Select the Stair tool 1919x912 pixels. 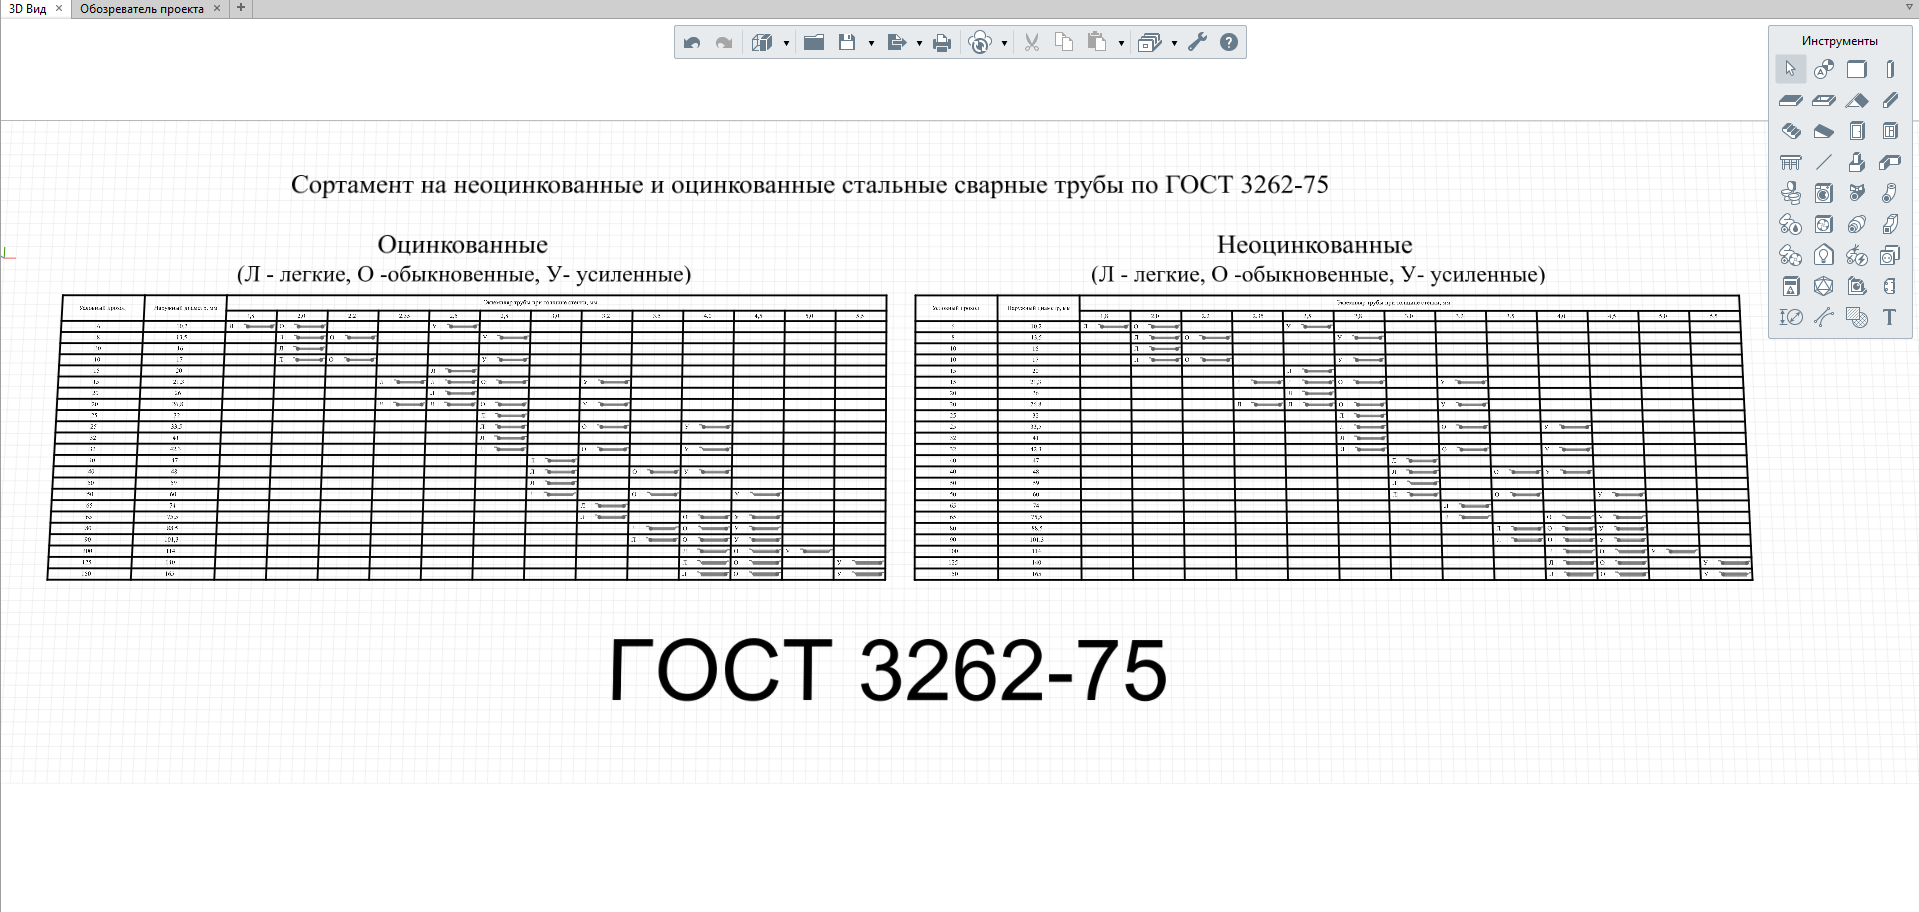[1790, 131]
